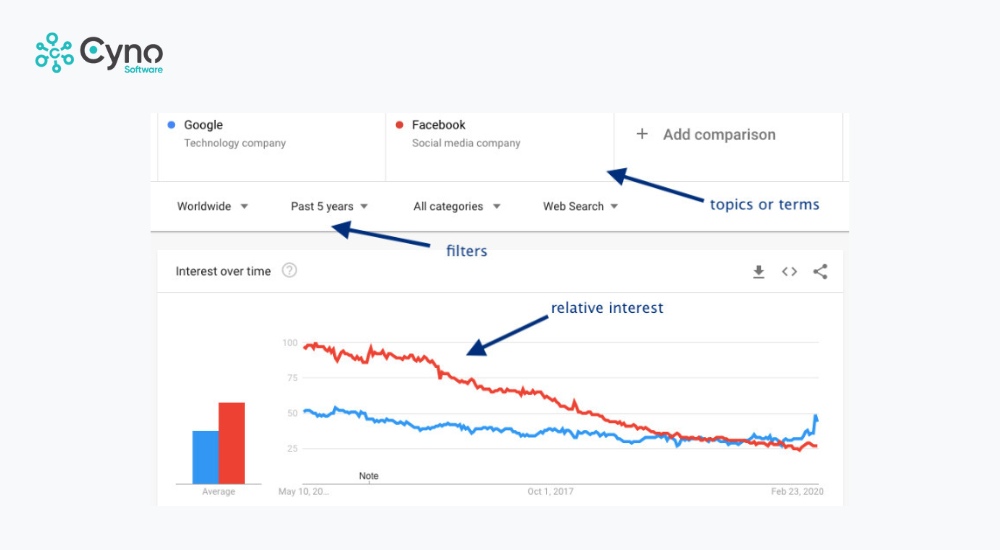Click the Oct 1, 2017 axis label
The image size is (1000, 550).
pyautogui.click(x=549, y=492)
